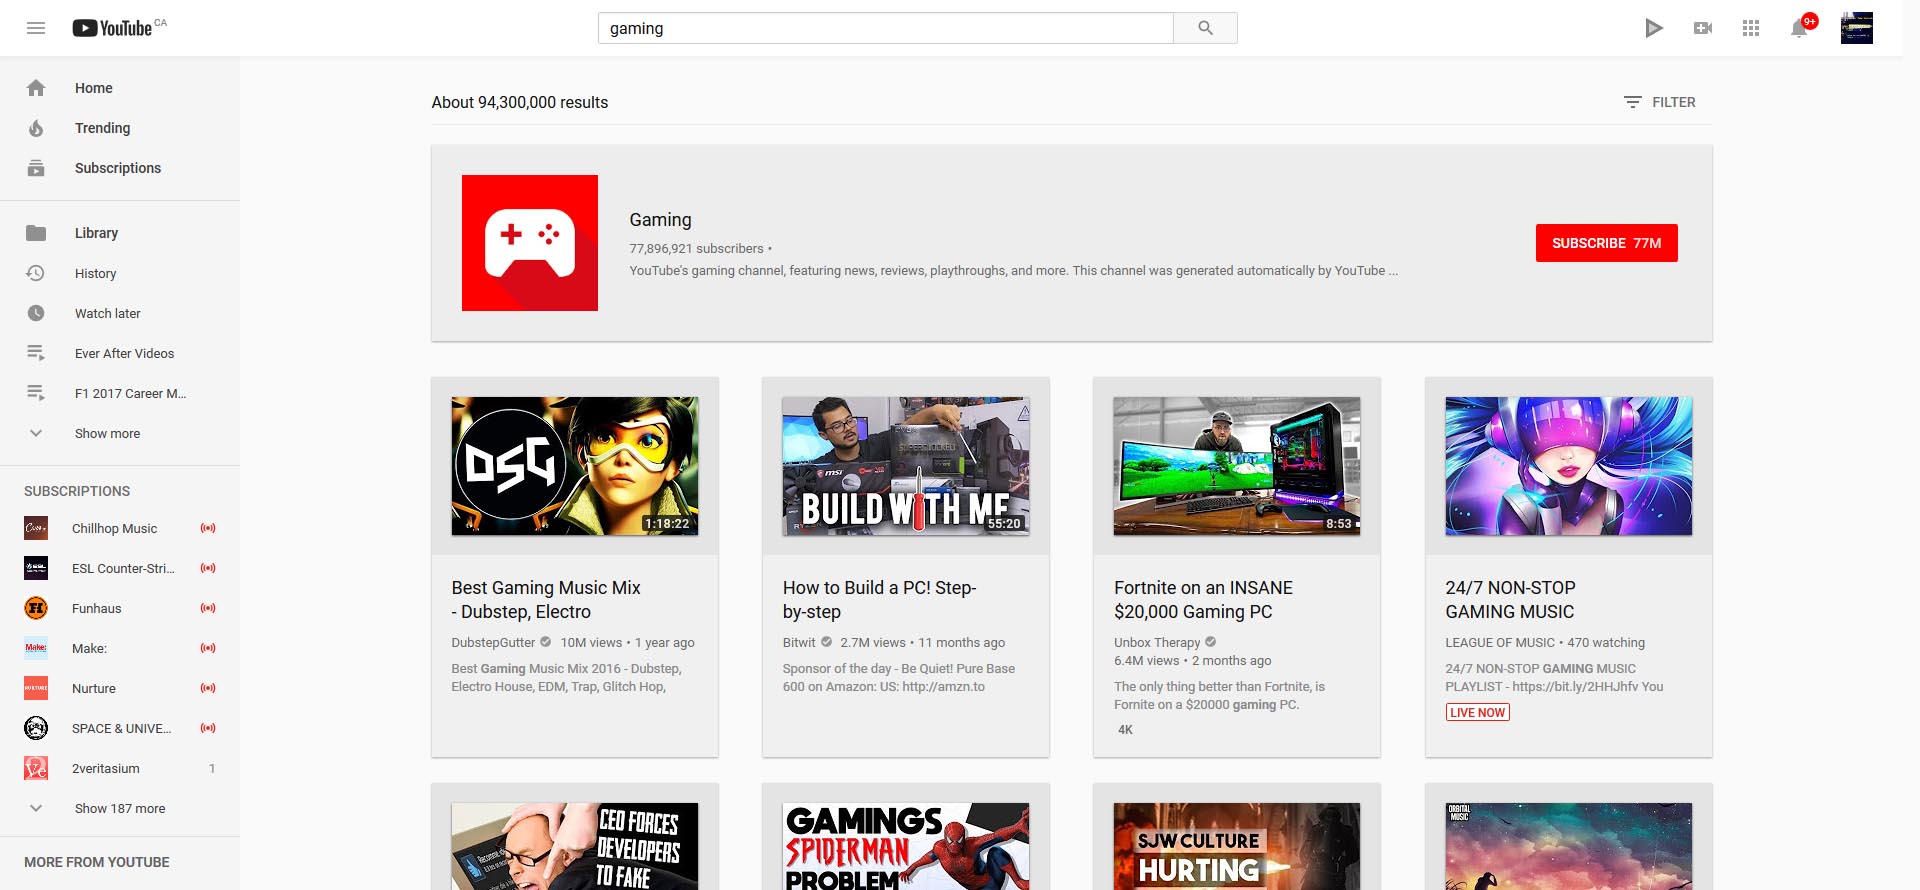Viewport: 1920px width, 890px height.
Task: Open the account avatar menu
Action: pyautogui.click(x=1857, y=28)
